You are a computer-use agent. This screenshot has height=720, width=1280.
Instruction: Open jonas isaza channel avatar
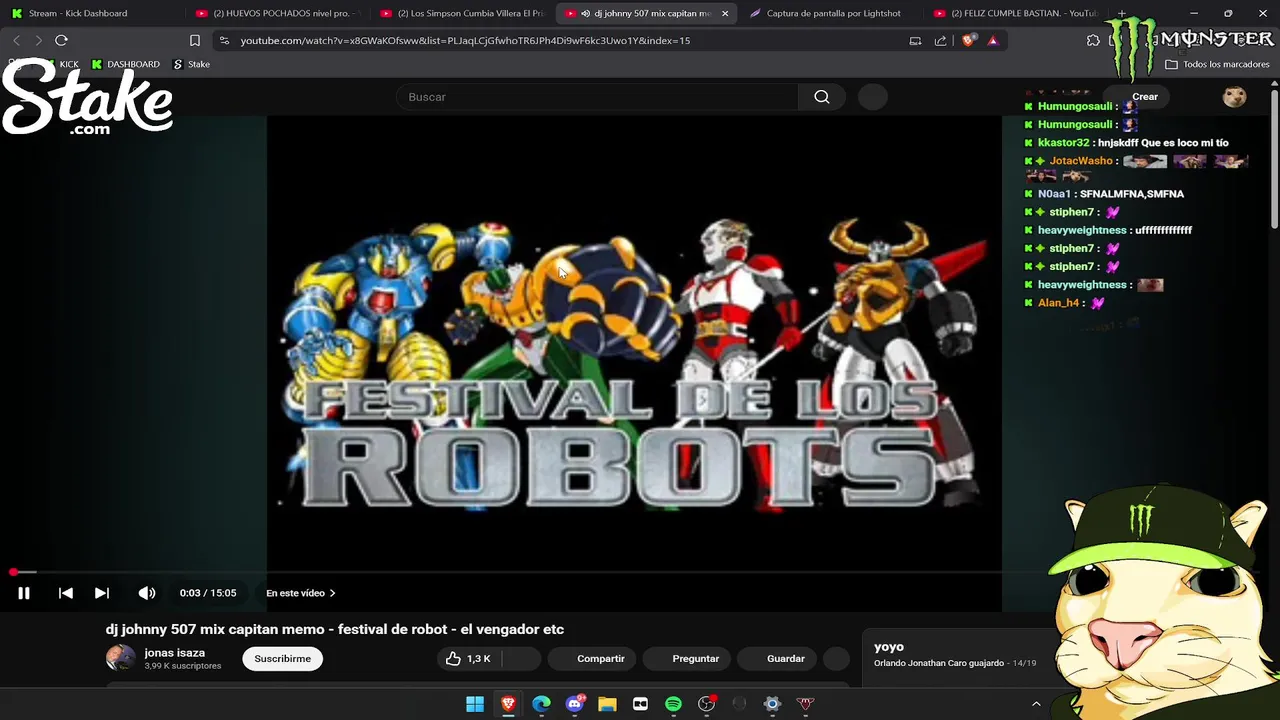tap(120, 658)
